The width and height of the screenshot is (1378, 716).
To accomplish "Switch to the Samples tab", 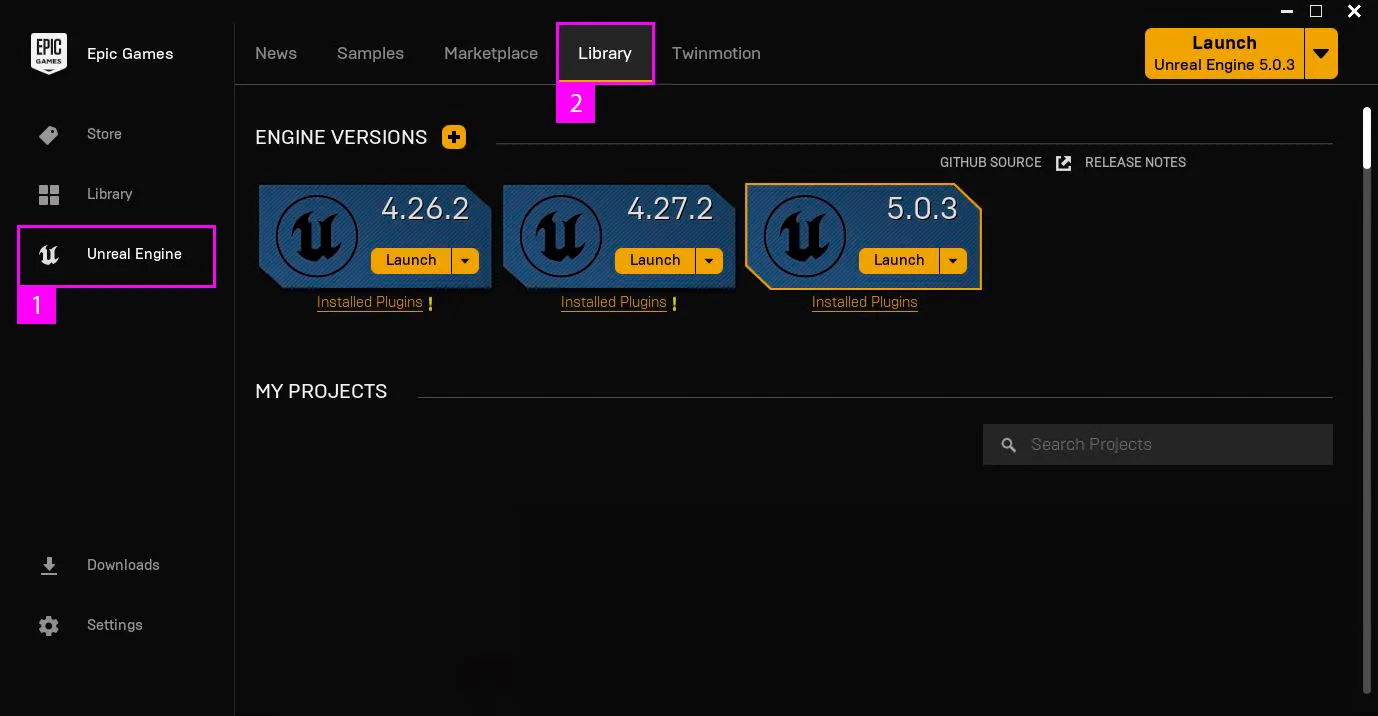I will [370, 53].
